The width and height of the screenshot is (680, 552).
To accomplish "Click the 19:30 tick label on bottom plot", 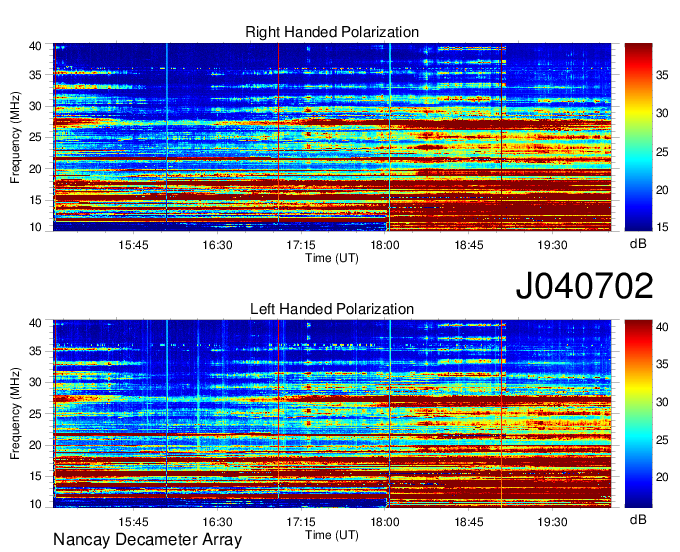I will click(x=552, y=522).
